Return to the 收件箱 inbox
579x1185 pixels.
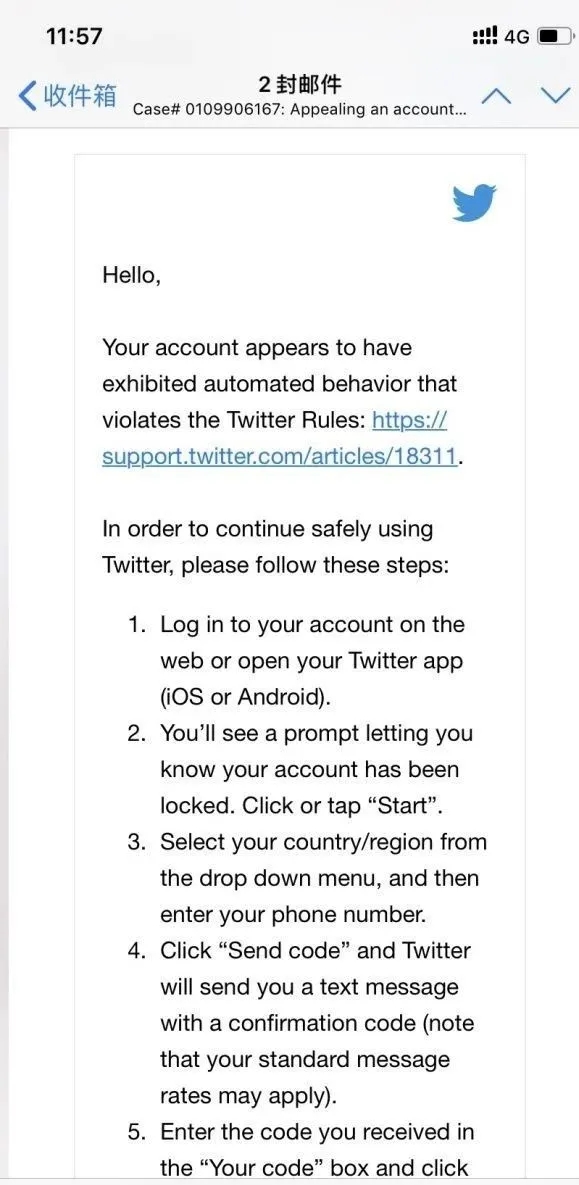(x=67, y=96)
